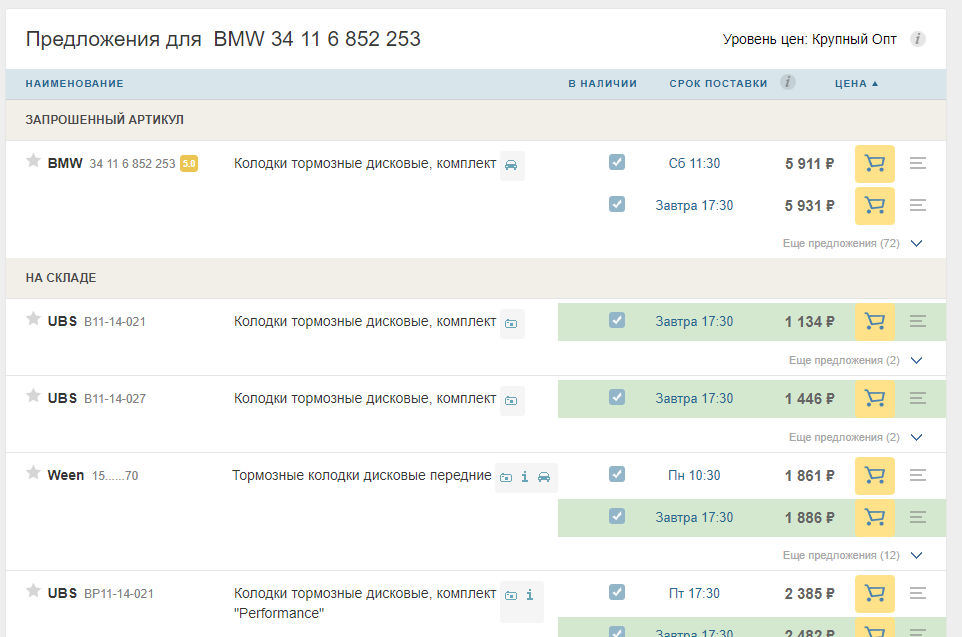The image size is (962, 637).
Task: Click the price level info icon
Action: click(917, 39)
